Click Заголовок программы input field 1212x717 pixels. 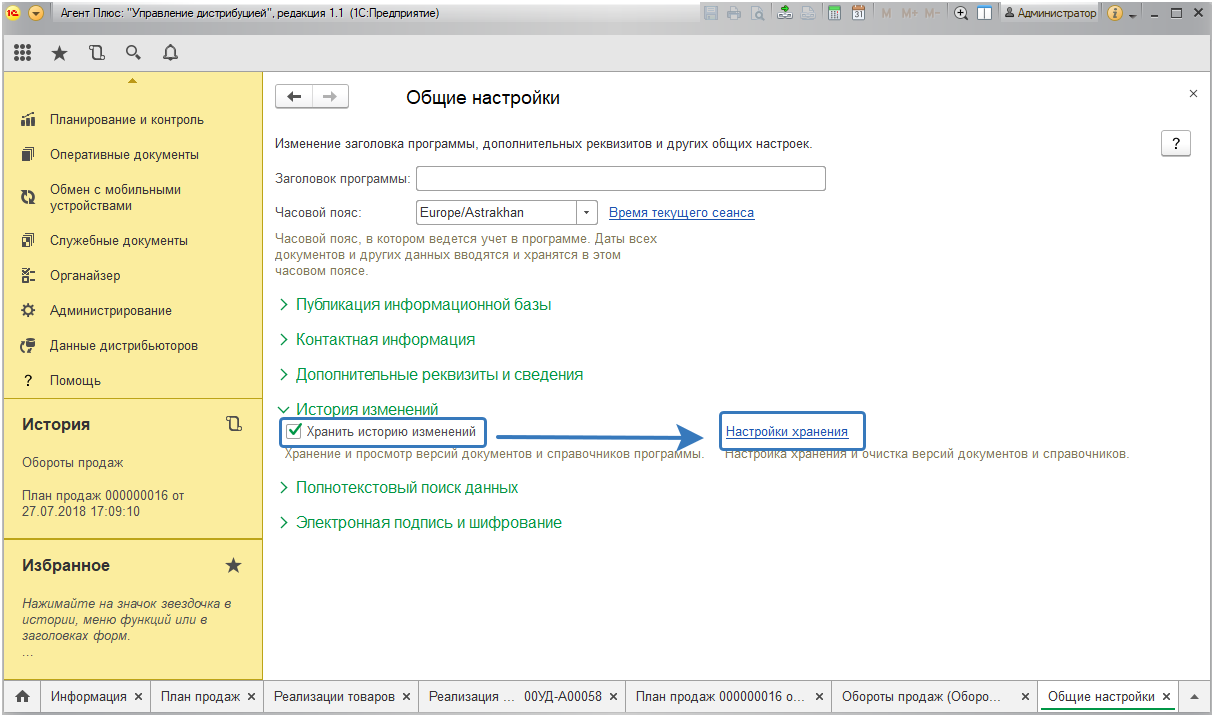pos(620,178)
